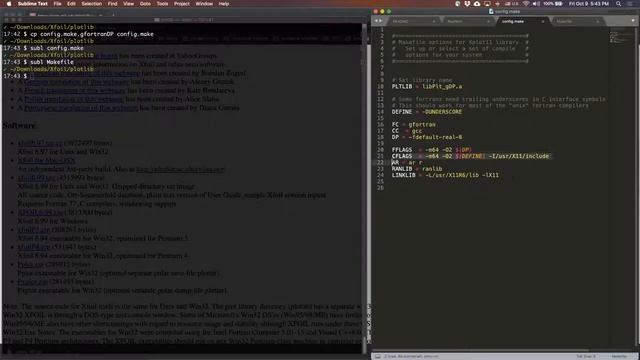Open the Project menu
This screenshot has width=640, height=360.
tap(182, 4)
